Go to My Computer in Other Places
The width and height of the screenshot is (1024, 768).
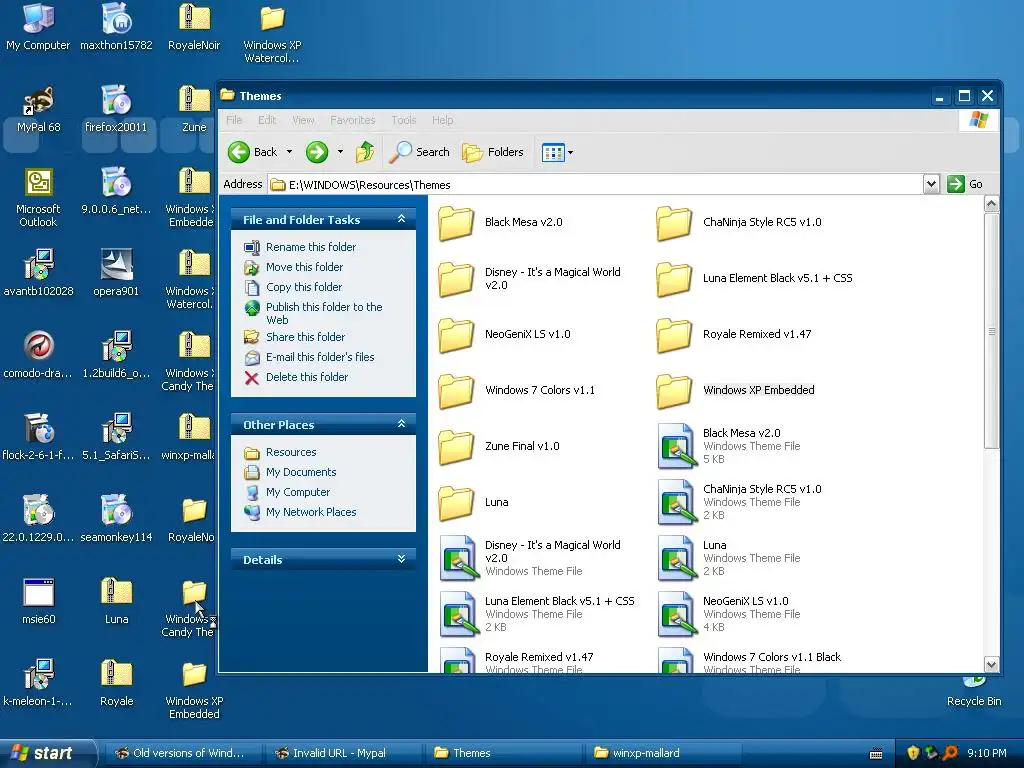(298, 492)
